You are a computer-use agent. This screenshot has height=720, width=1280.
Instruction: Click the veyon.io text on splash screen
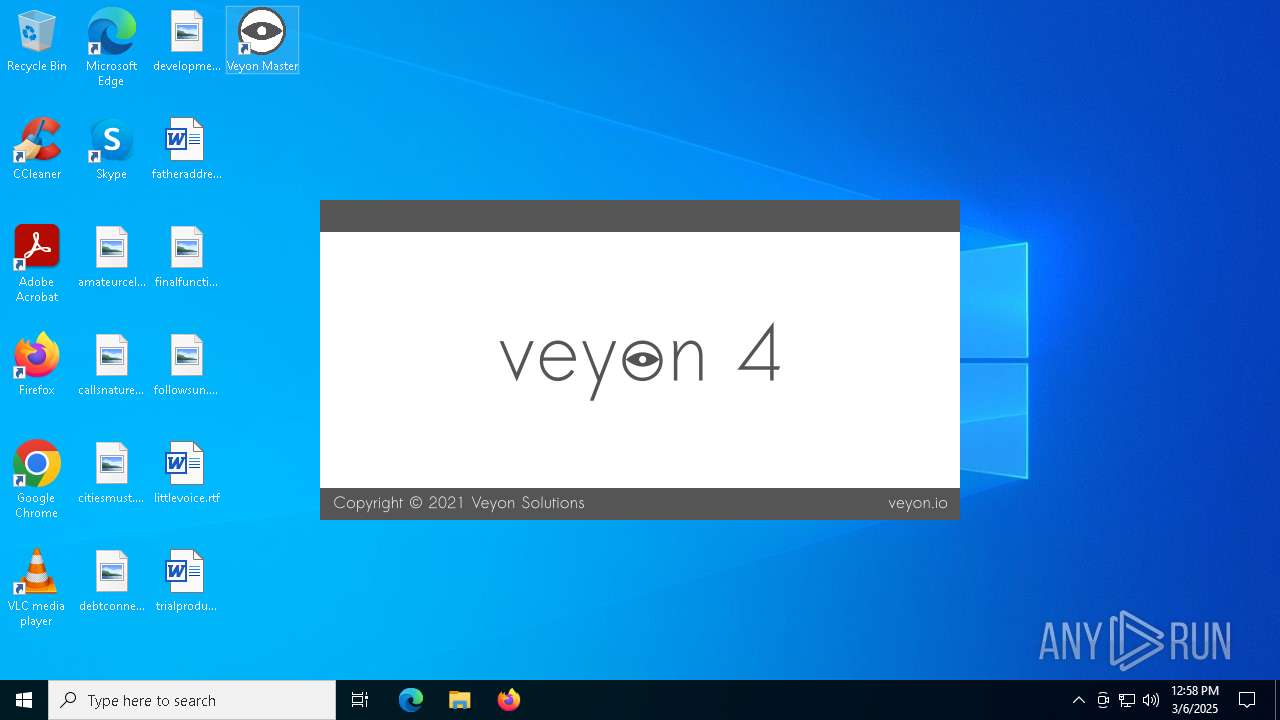point(918,503)
